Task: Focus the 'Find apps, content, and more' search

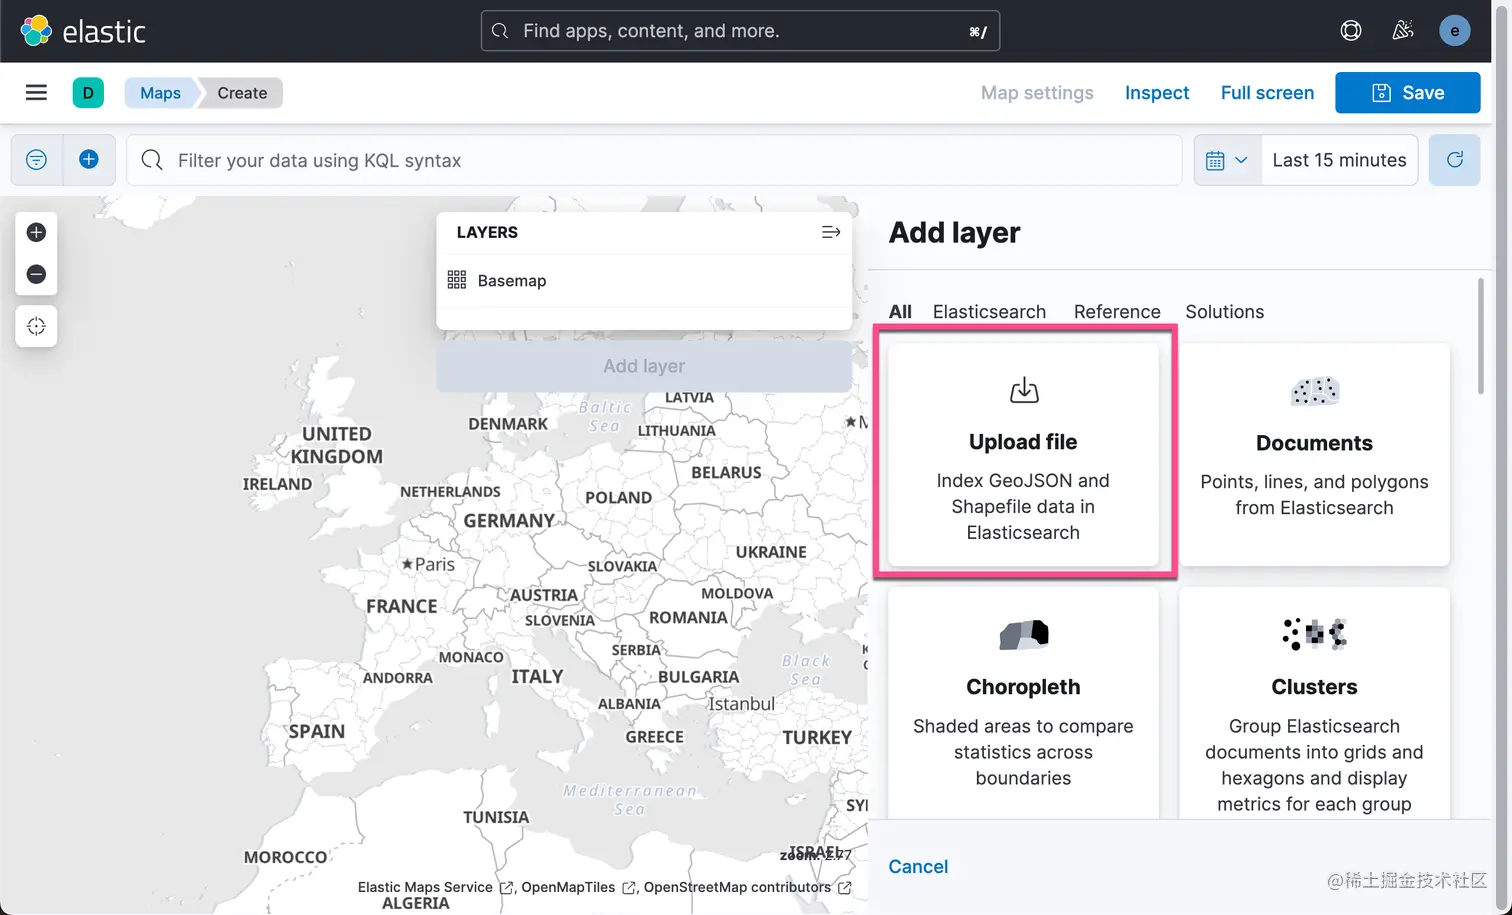Action: click(x=740, y=31)
